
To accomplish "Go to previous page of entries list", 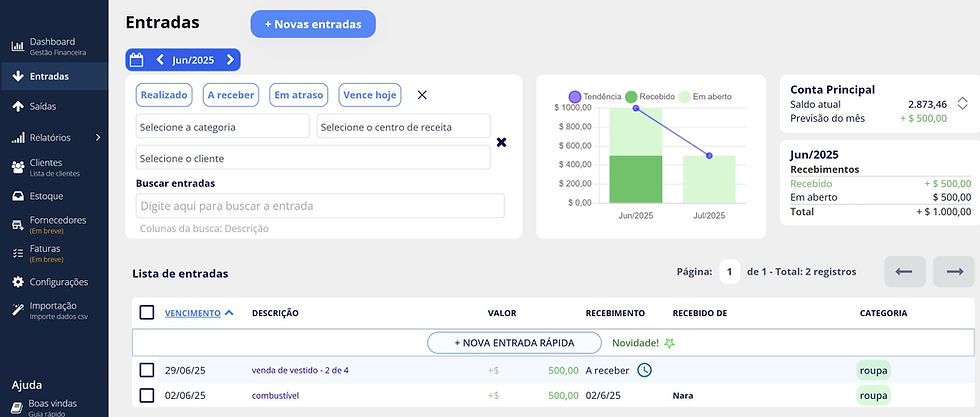I will pos(904,272).
